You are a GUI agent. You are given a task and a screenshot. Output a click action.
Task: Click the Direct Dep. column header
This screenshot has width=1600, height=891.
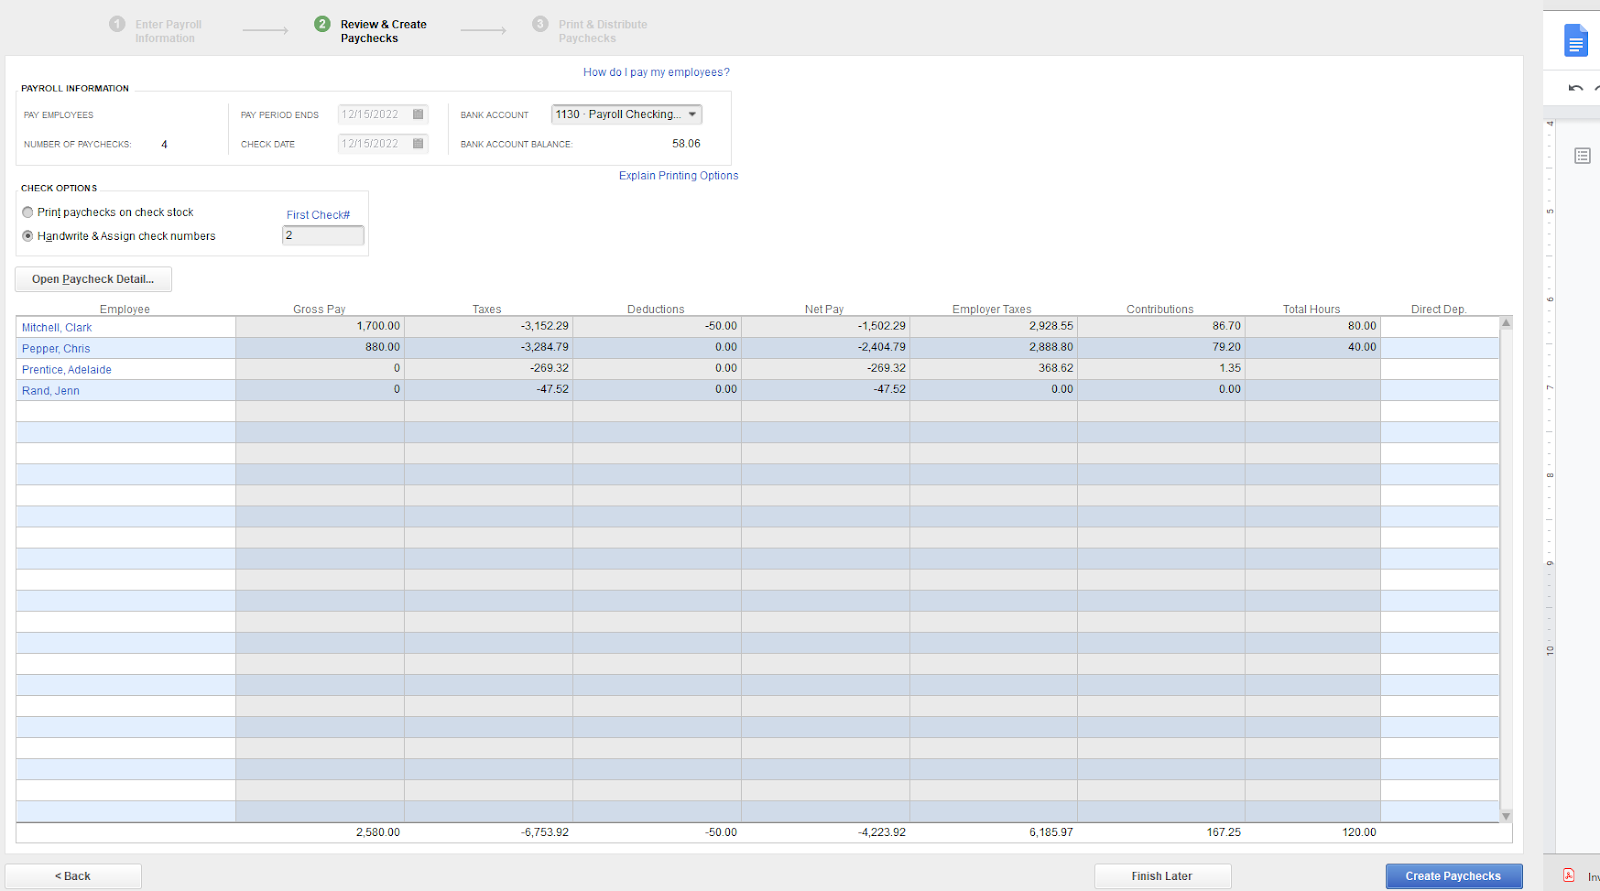pyautogui.click(x=1439, y=309)
